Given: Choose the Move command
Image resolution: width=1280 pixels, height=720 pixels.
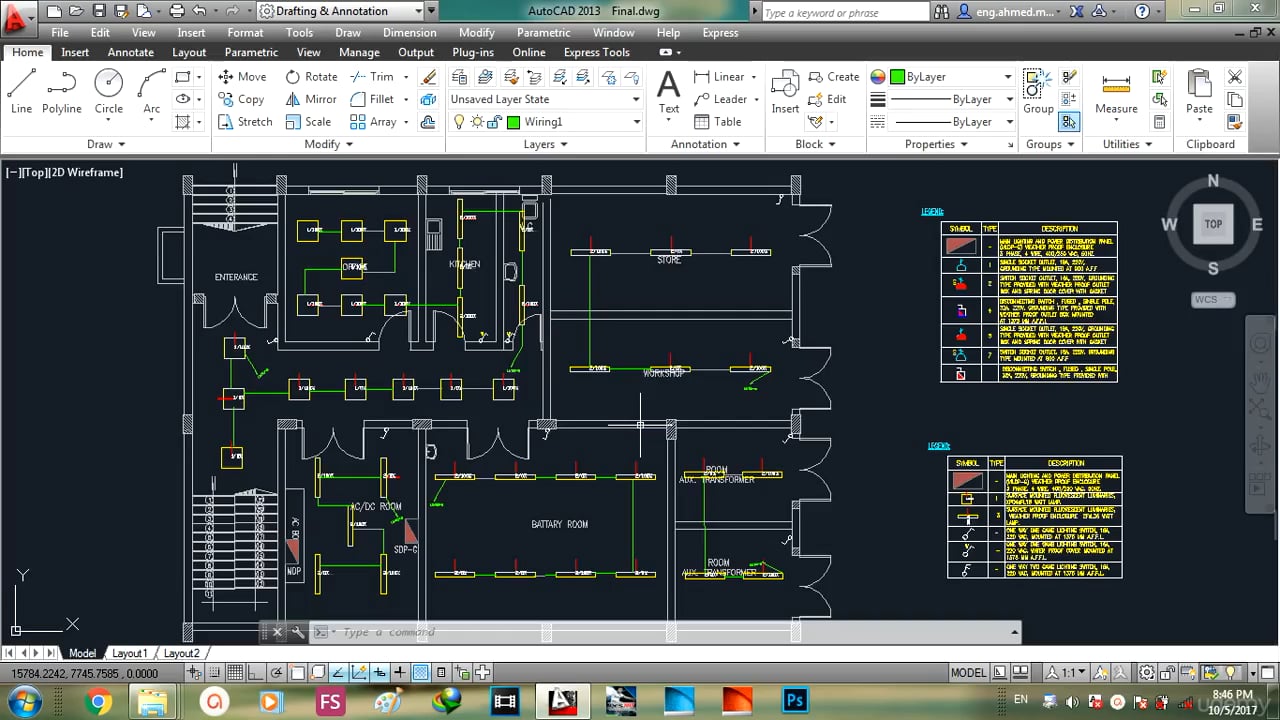Looking at the screenshot, I should click(242, 76).
